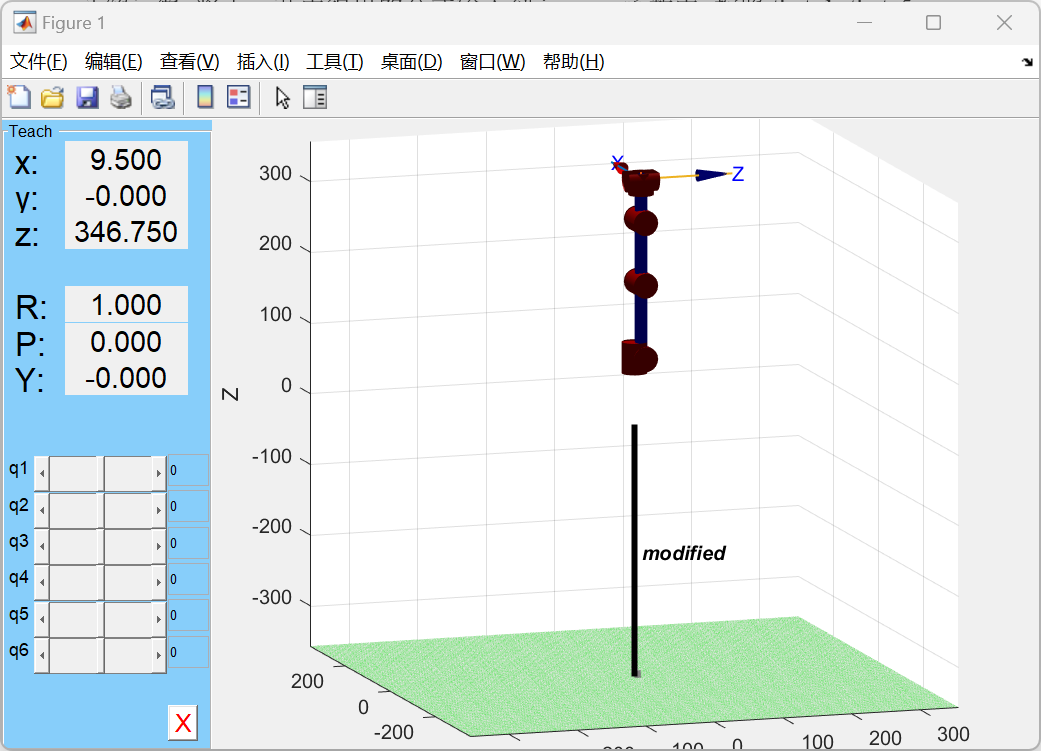This screenshot has height=751, width=1041.
Task: Increase q5 with its right arrow
Action: coord(159,619)
